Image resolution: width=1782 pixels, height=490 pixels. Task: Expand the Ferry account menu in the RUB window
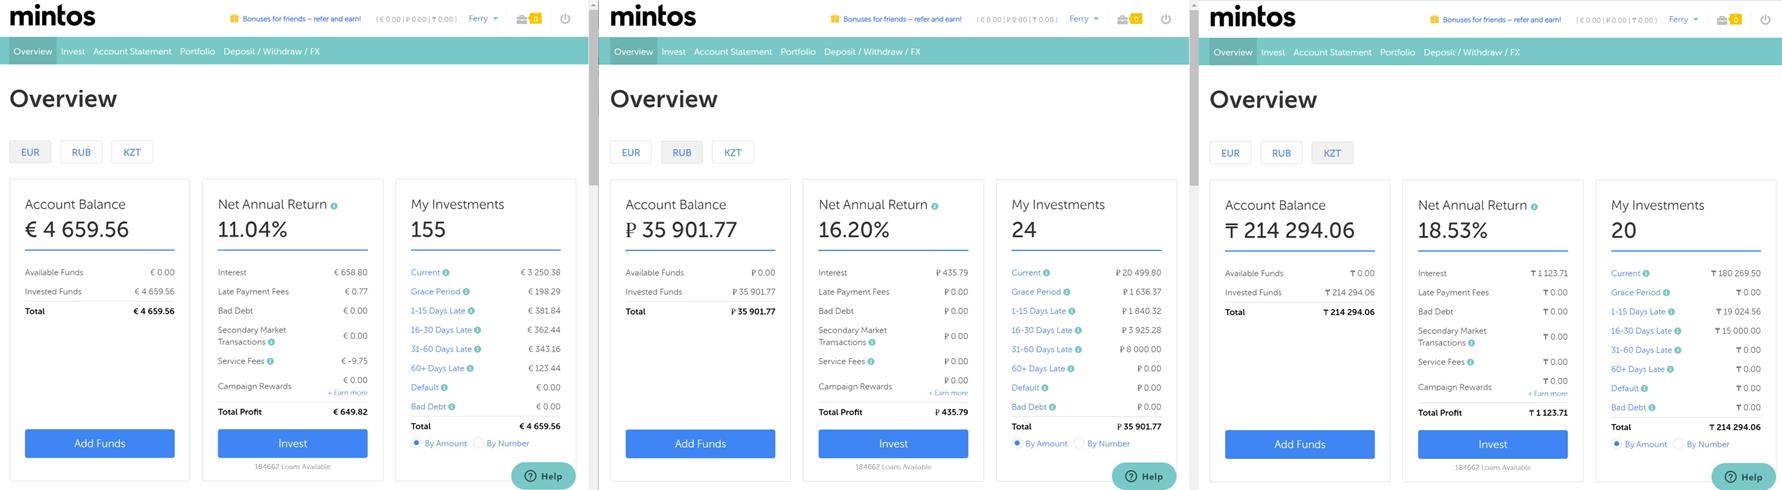tap(1083, 19)
